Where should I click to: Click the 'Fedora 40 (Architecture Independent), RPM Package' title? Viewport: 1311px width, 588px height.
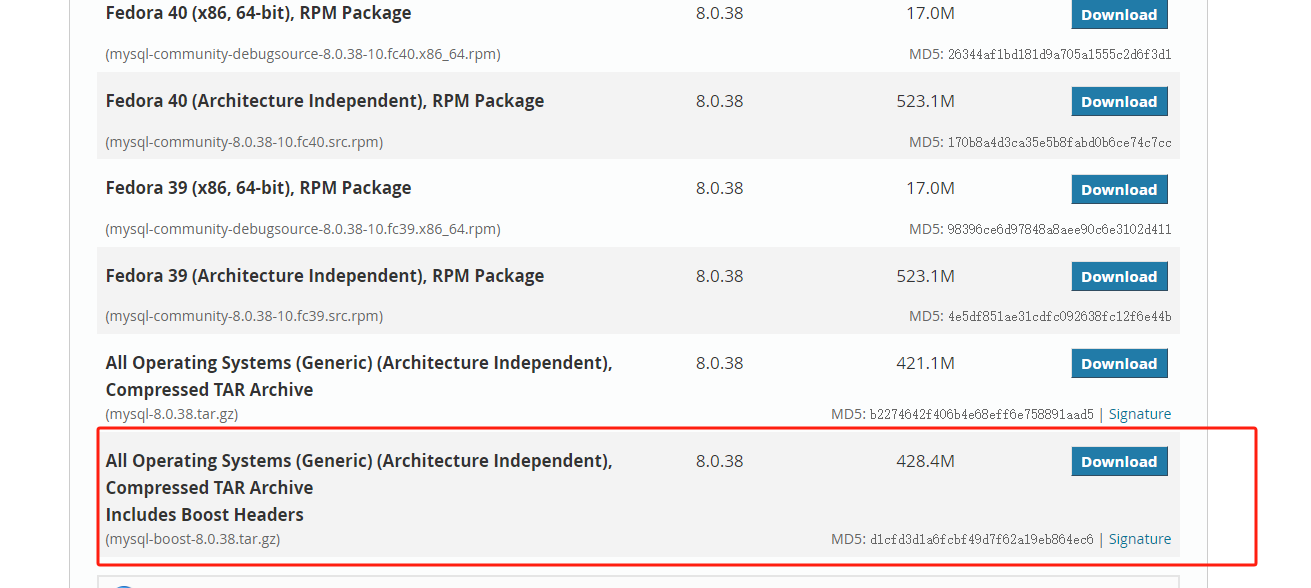325,101
